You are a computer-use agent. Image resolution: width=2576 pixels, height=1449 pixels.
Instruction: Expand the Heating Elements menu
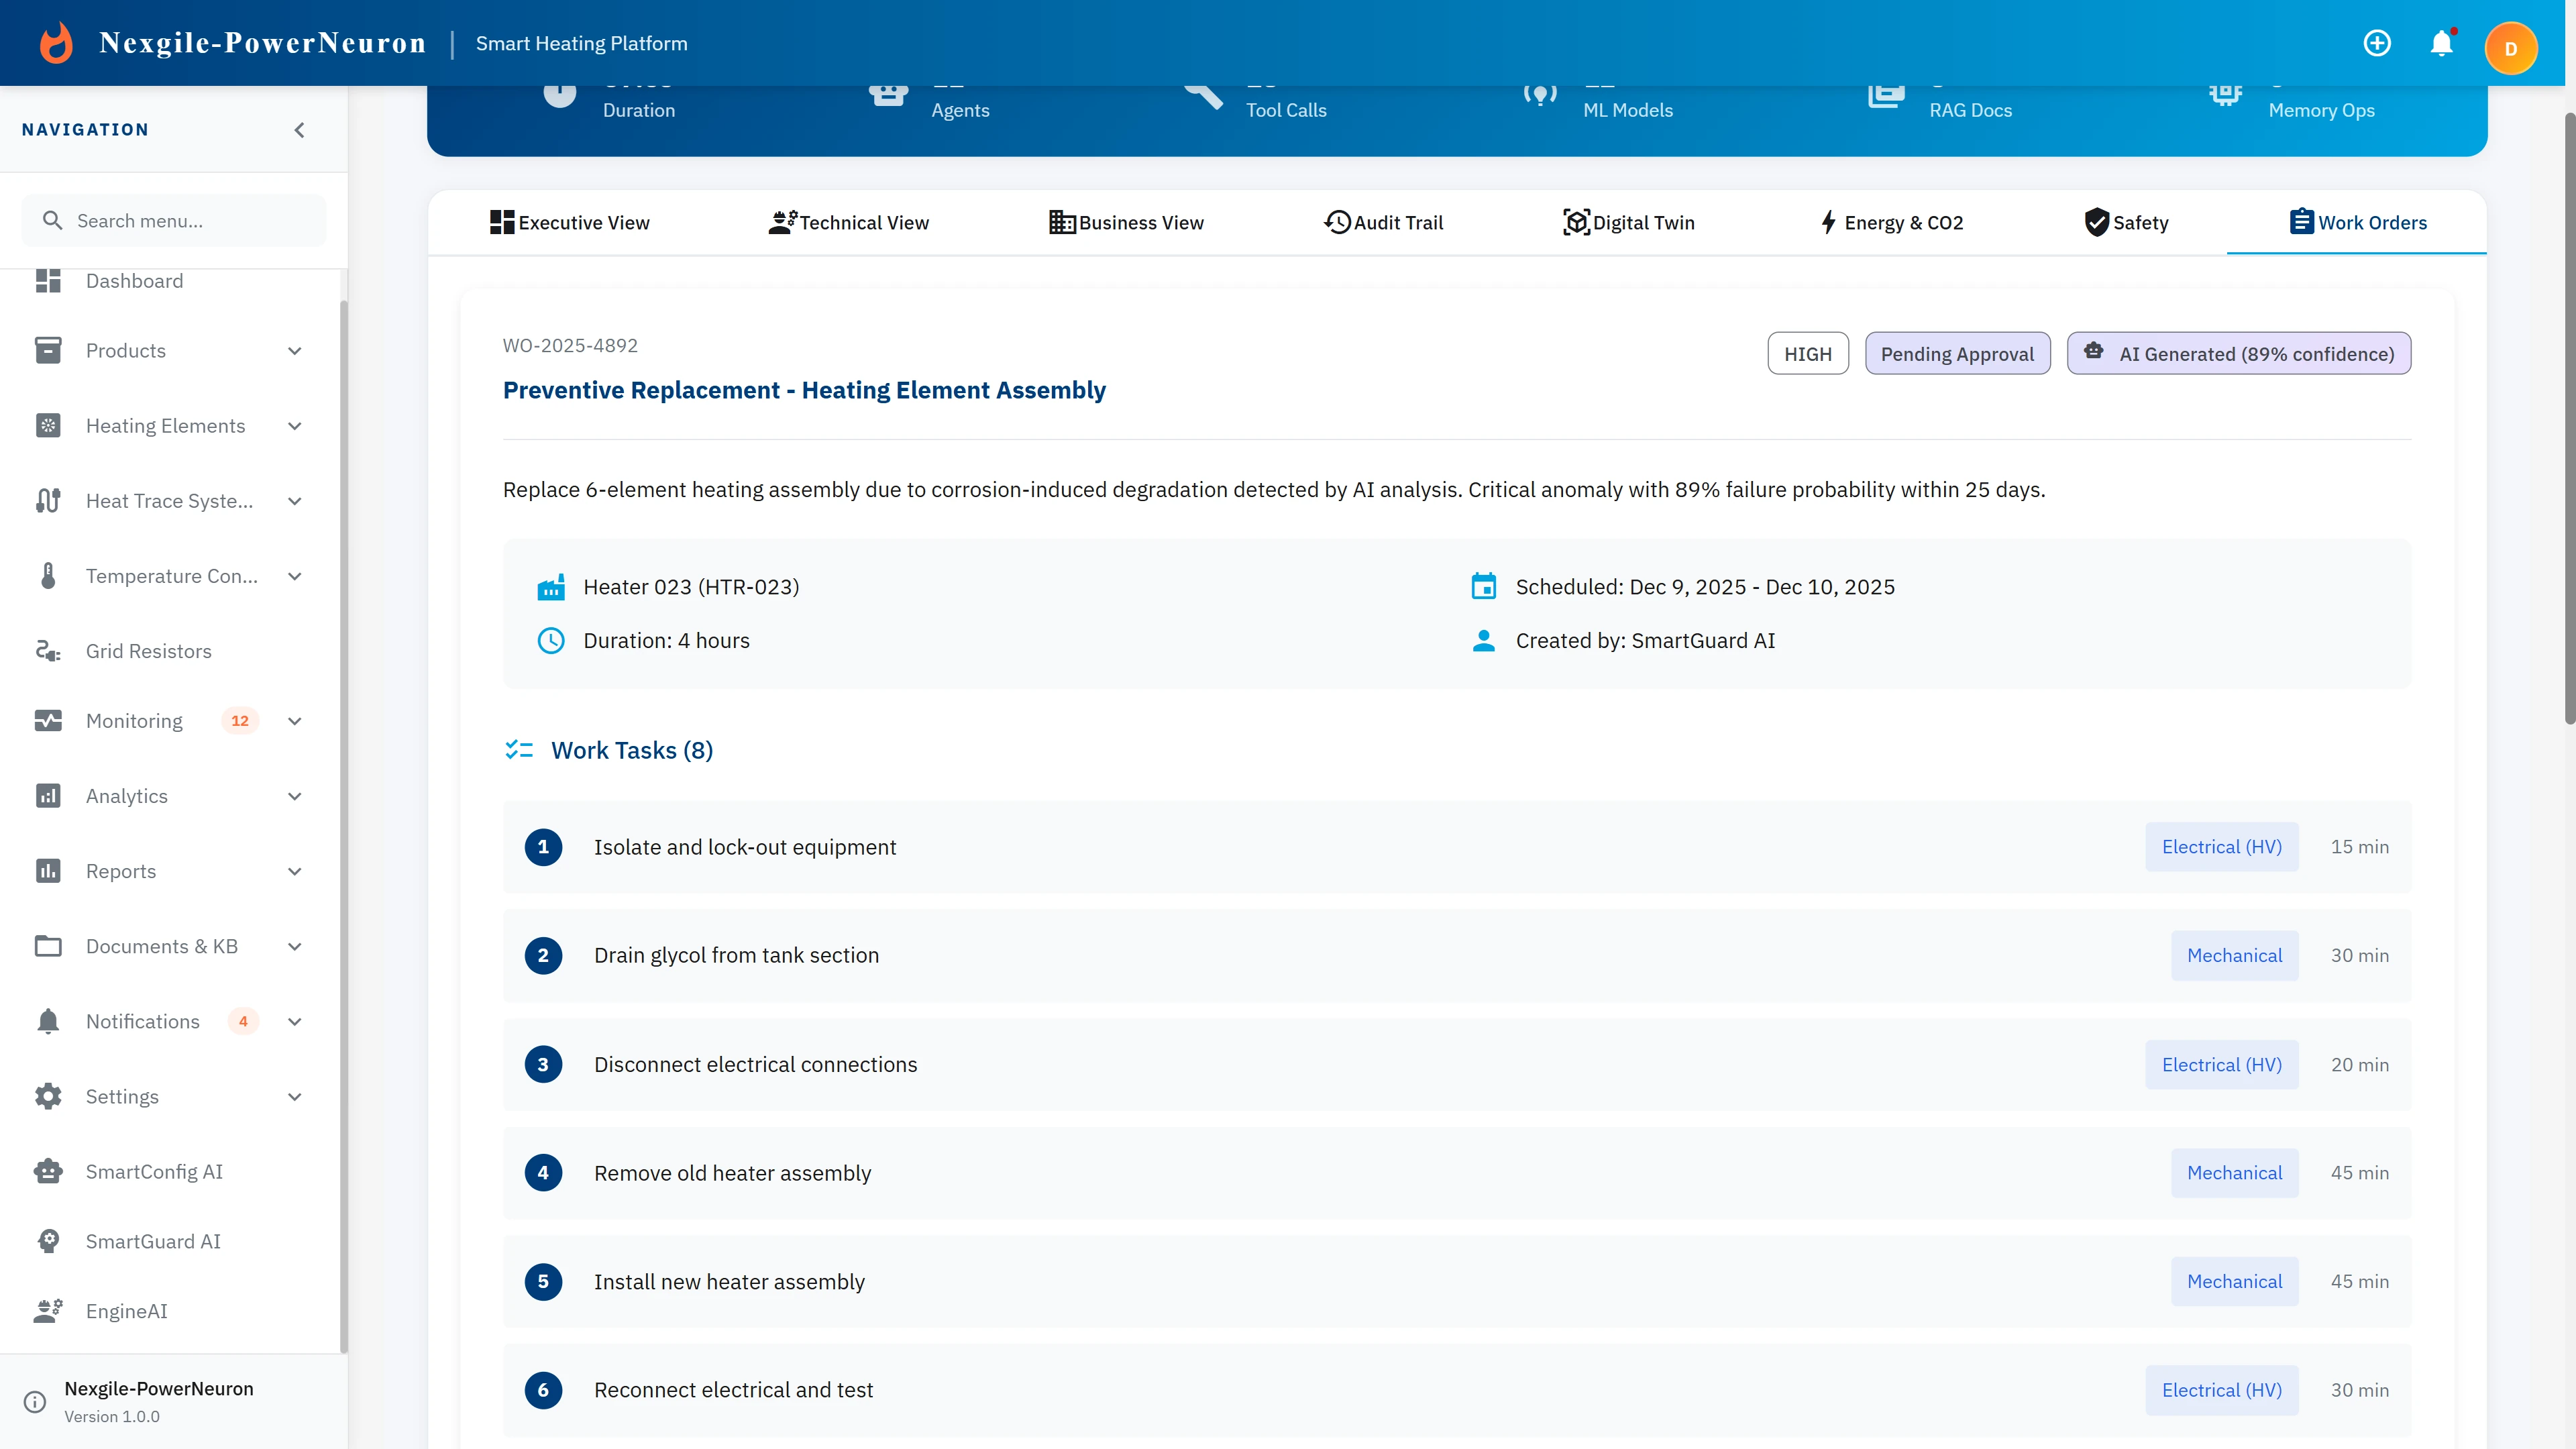tap(165, 425)
